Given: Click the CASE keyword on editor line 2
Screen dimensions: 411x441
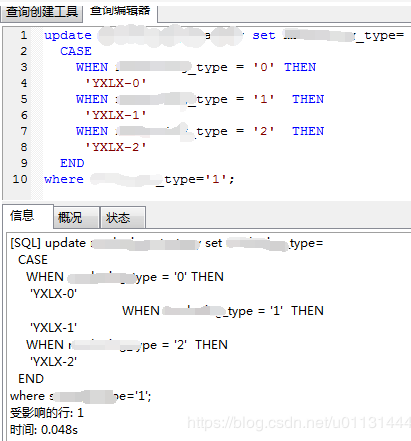Looking at the screenshot, I should [x=76, y=51].
